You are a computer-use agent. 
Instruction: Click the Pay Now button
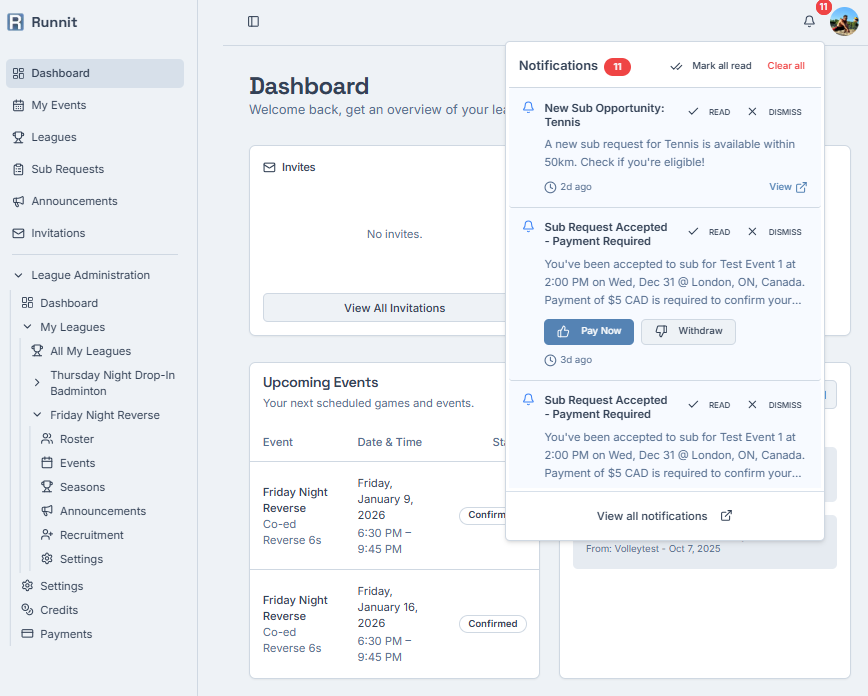pos(588,331)
